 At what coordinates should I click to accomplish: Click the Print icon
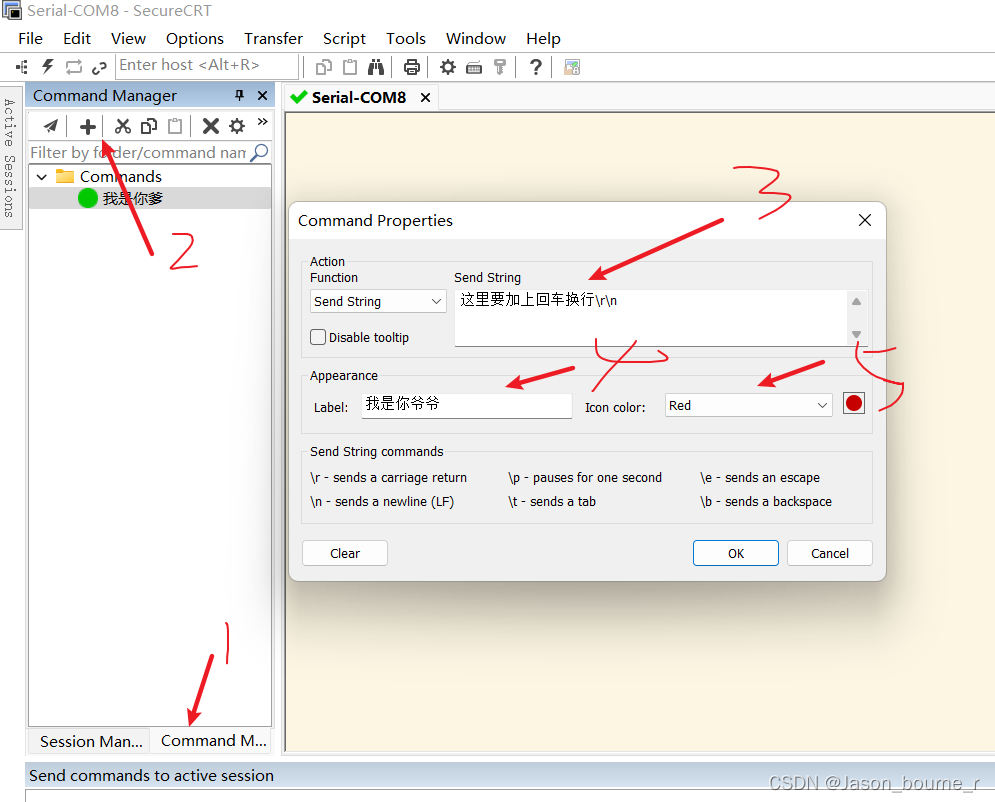point(412,67)
